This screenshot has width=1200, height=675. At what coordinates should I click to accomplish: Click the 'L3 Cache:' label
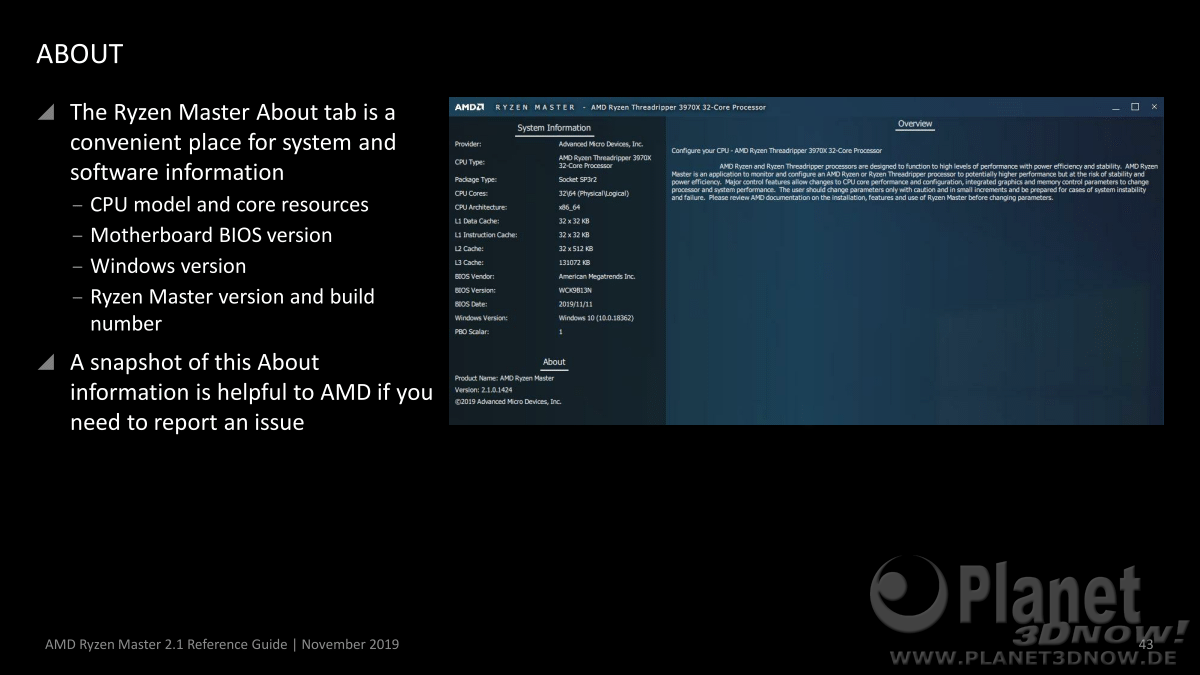tap(469, 263)
